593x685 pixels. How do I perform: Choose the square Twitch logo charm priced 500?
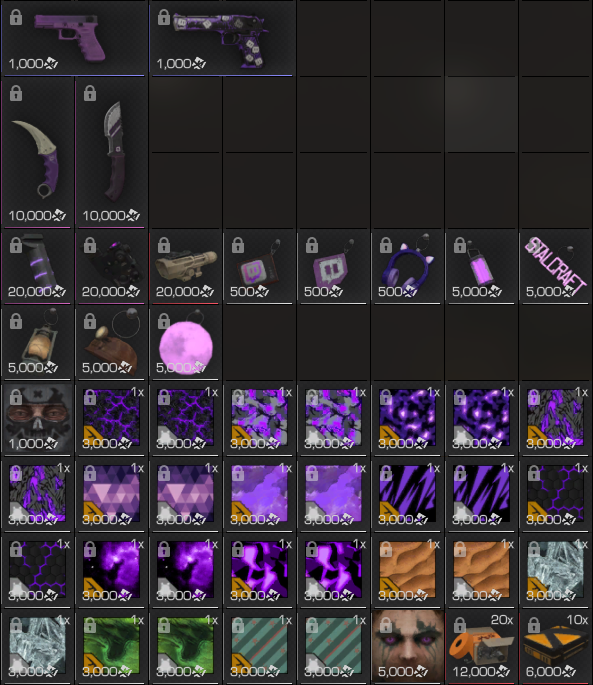coord(259,266)
